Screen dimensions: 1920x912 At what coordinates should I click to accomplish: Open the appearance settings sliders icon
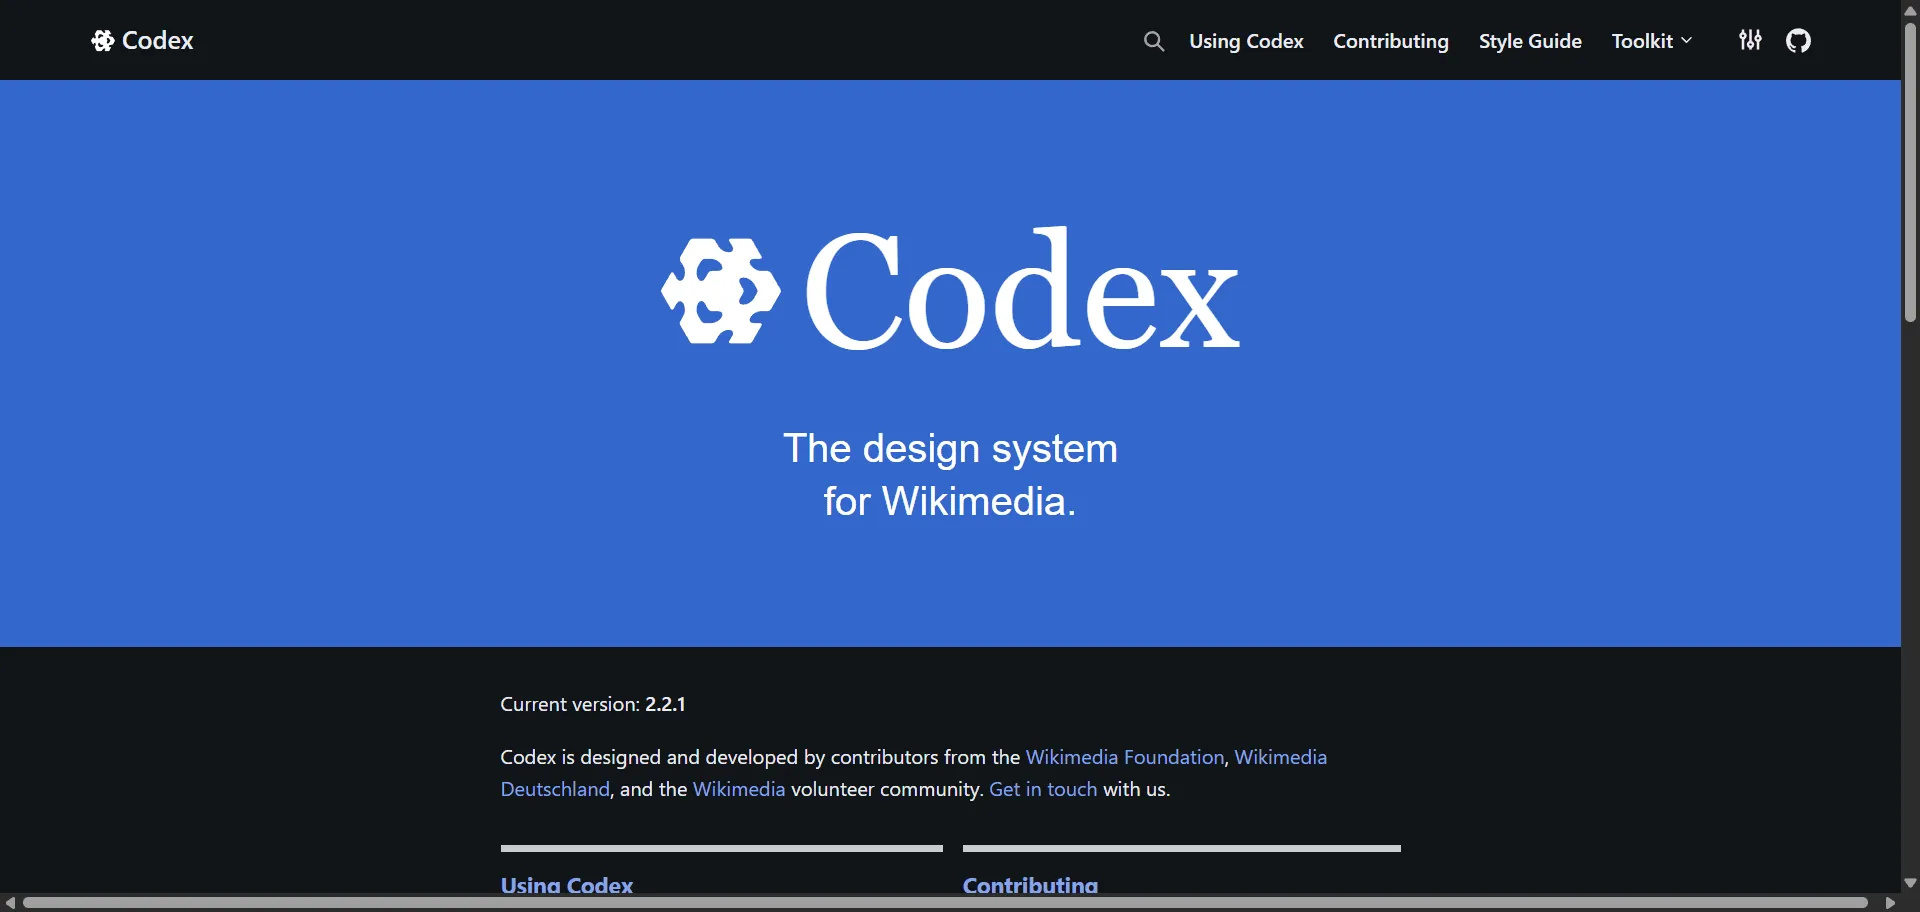(x=1750, y=41)
